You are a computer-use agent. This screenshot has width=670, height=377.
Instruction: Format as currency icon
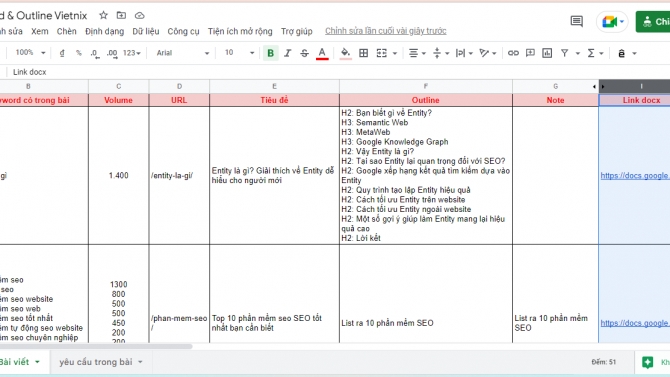[62, 53]
